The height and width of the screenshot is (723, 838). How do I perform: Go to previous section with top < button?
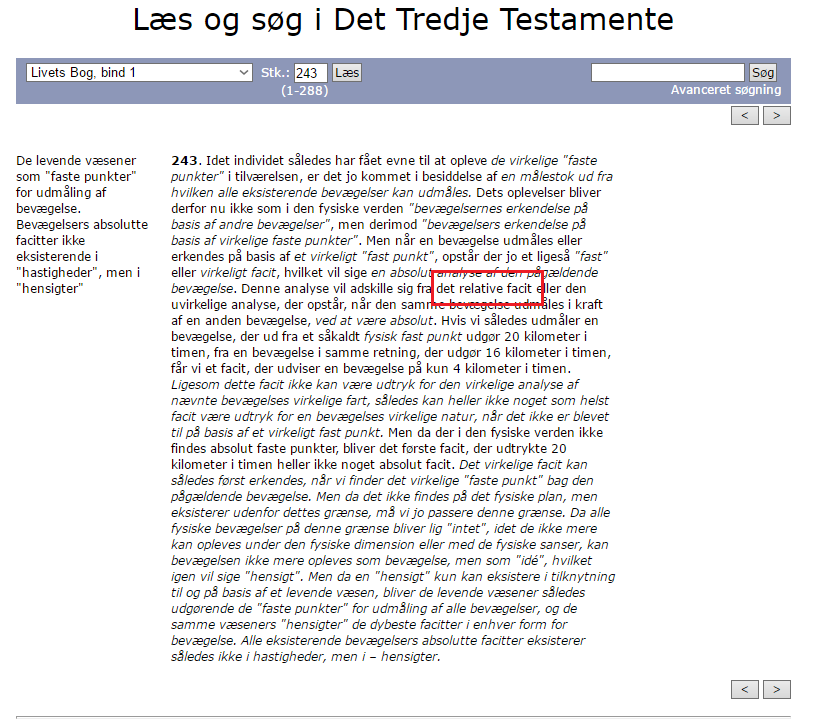point(744,115)
